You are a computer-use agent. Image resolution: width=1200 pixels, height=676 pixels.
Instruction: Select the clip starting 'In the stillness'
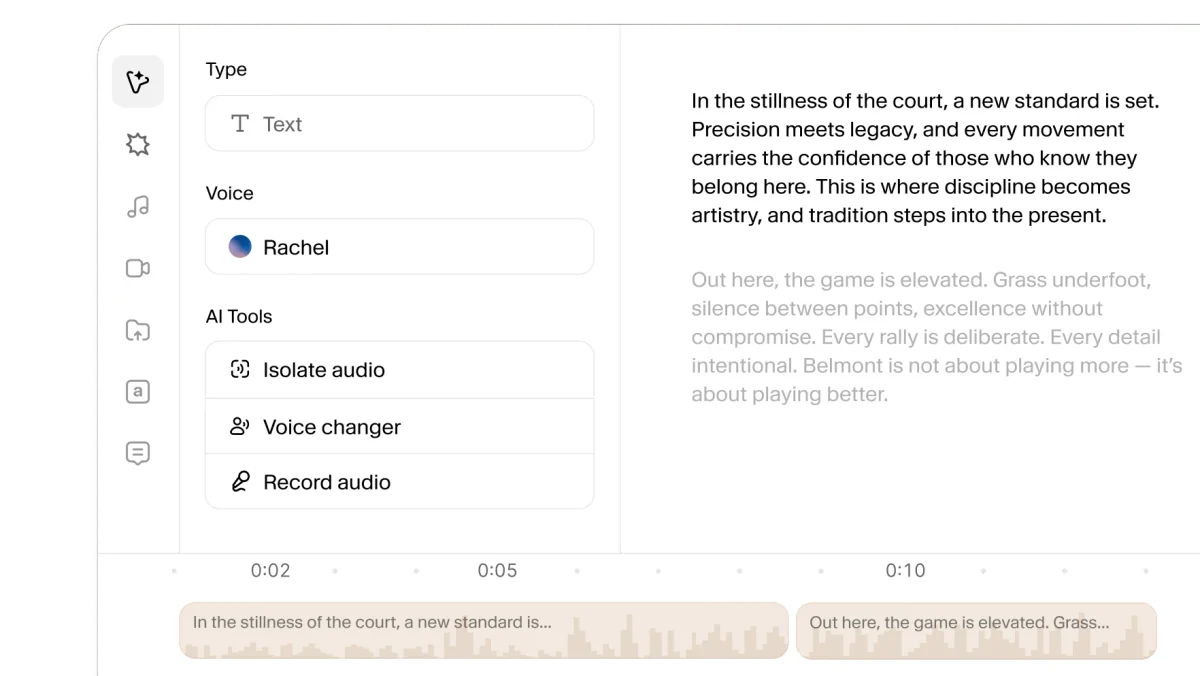[x=483, y=630]
